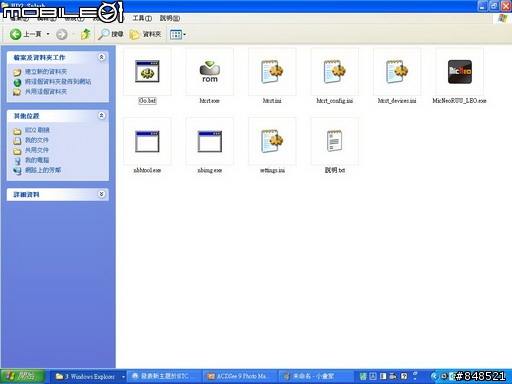Minimize the Explorer window
Screen dimensions: 512x384
pos(482,6)
